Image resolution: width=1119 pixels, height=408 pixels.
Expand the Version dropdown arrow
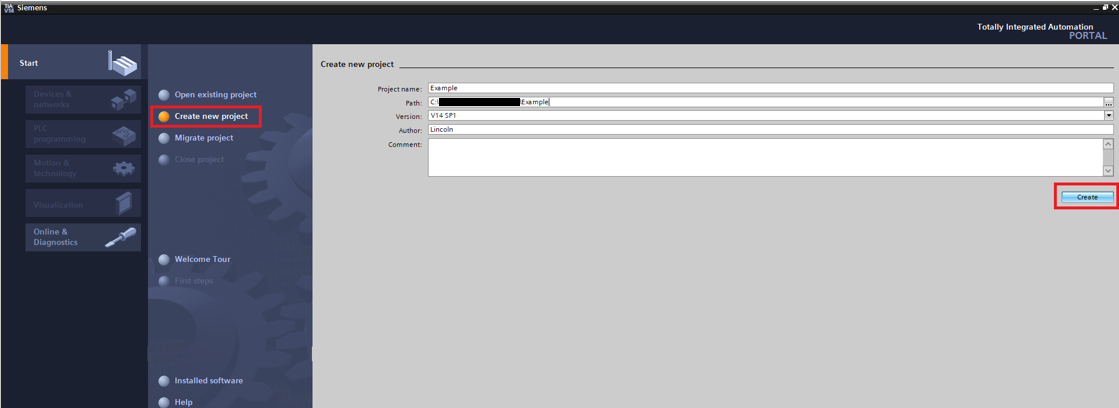[1108, 116]
